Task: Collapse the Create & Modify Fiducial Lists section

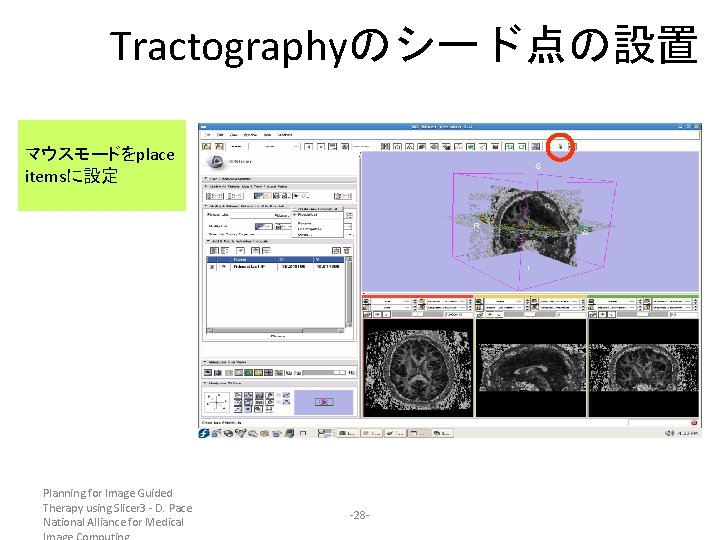Action: pos(280,186)
